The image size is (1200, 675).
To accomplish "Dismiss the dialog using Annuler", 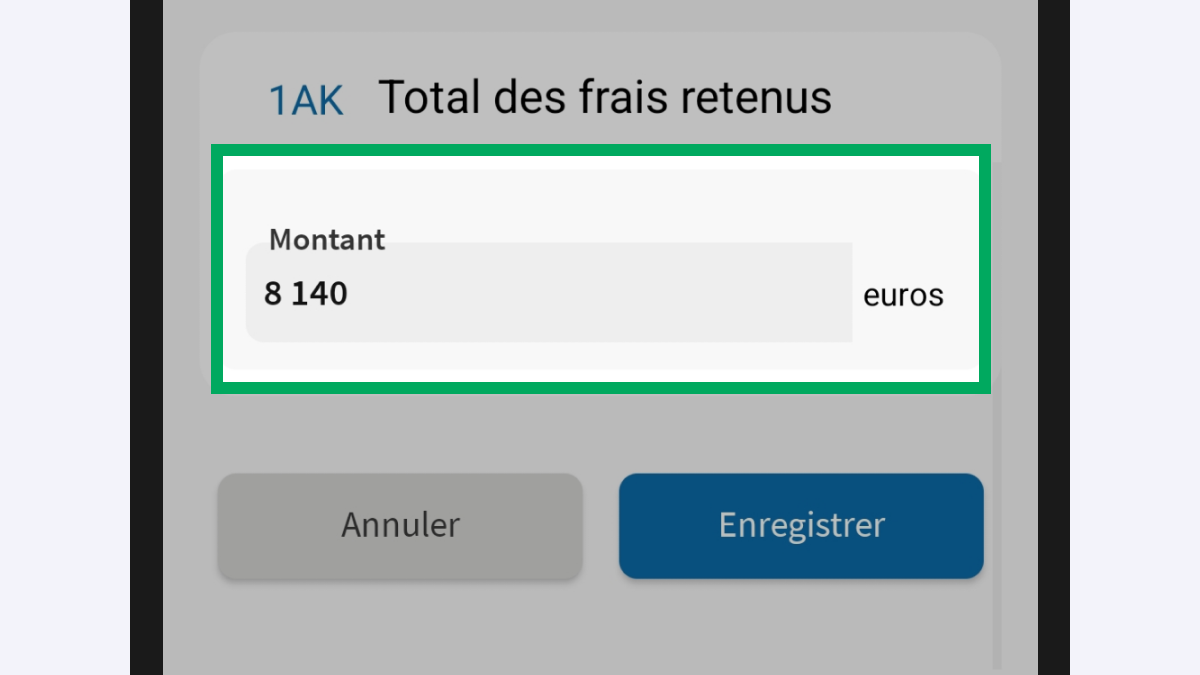I will 399,525.
